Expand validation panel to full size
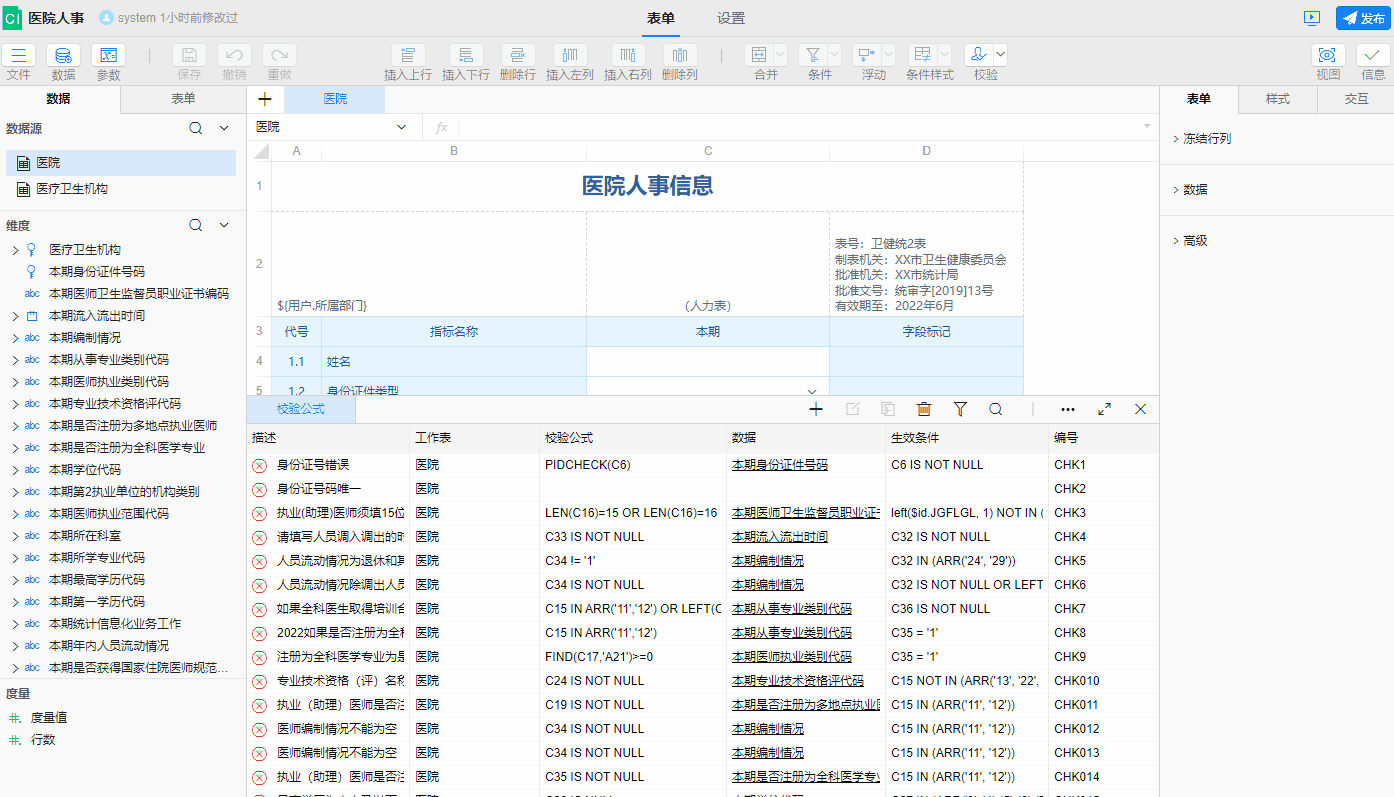 coord(1104,409)
